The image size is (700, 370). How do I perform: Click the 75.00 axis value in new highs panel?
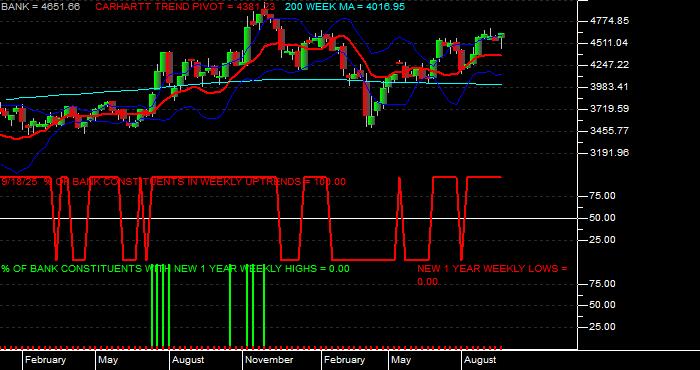[603, 284]
